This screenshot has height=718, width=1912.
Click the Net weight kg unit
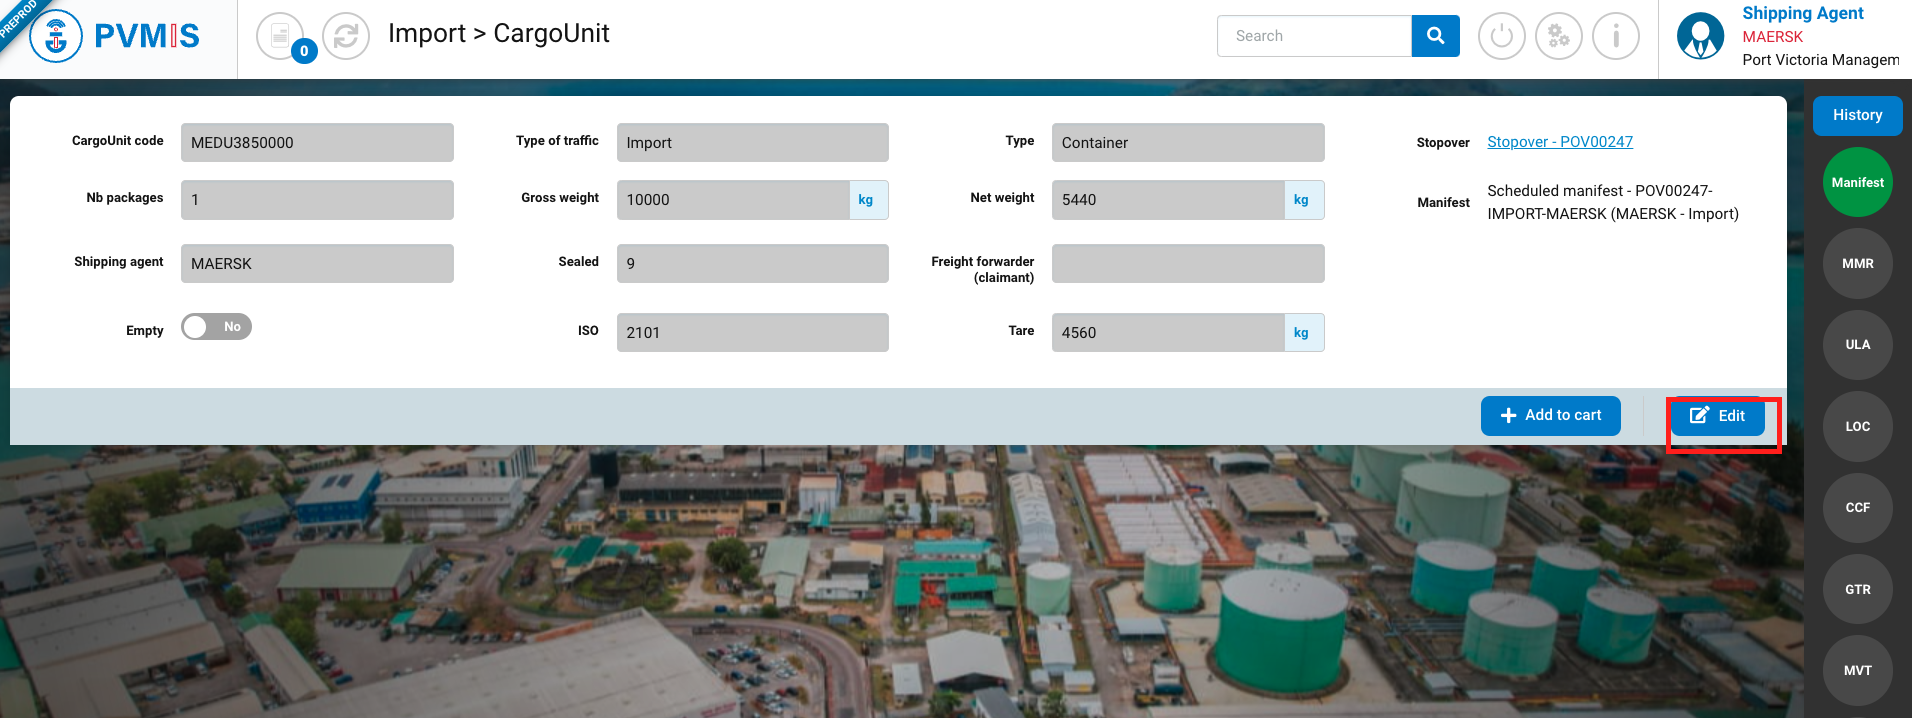pyautogui.click(x=1301, y=200)
